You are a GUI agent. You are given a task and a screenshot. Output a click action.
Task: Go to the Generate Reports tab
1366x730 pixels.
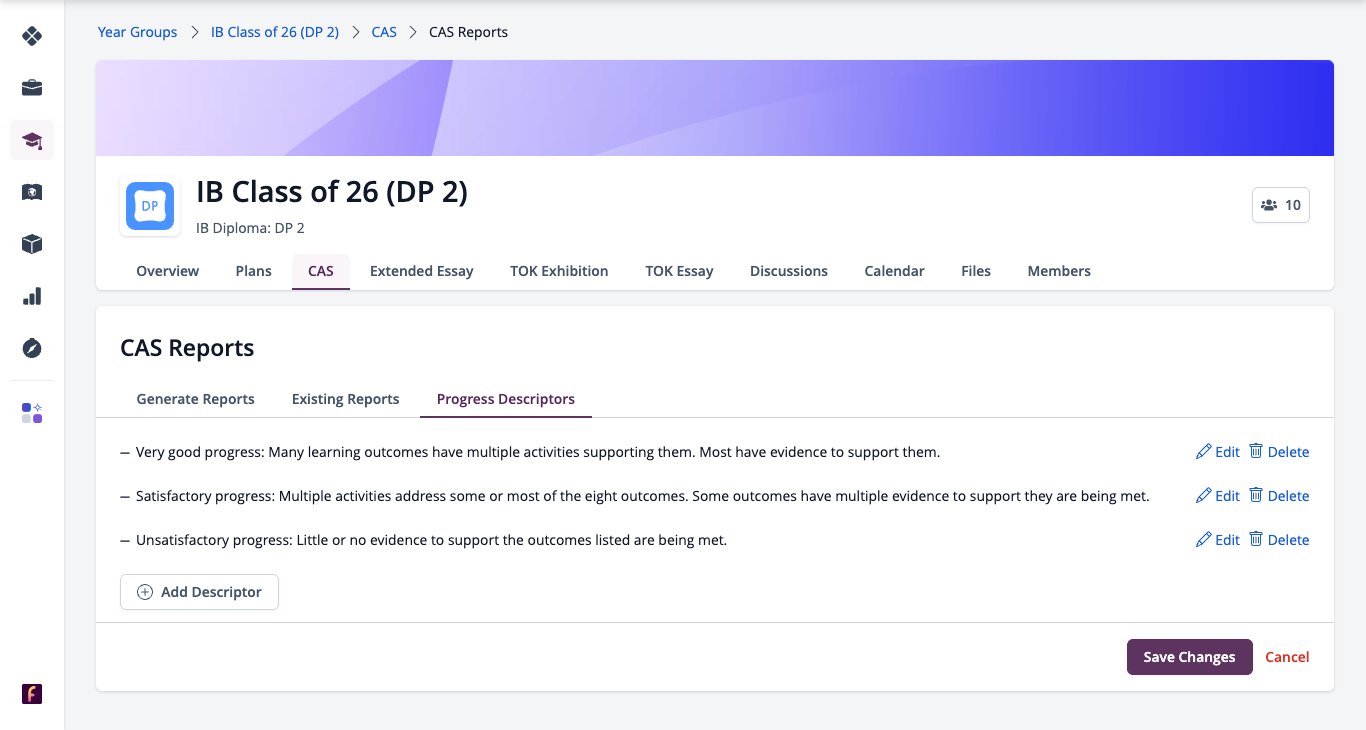tap(196, 399)
